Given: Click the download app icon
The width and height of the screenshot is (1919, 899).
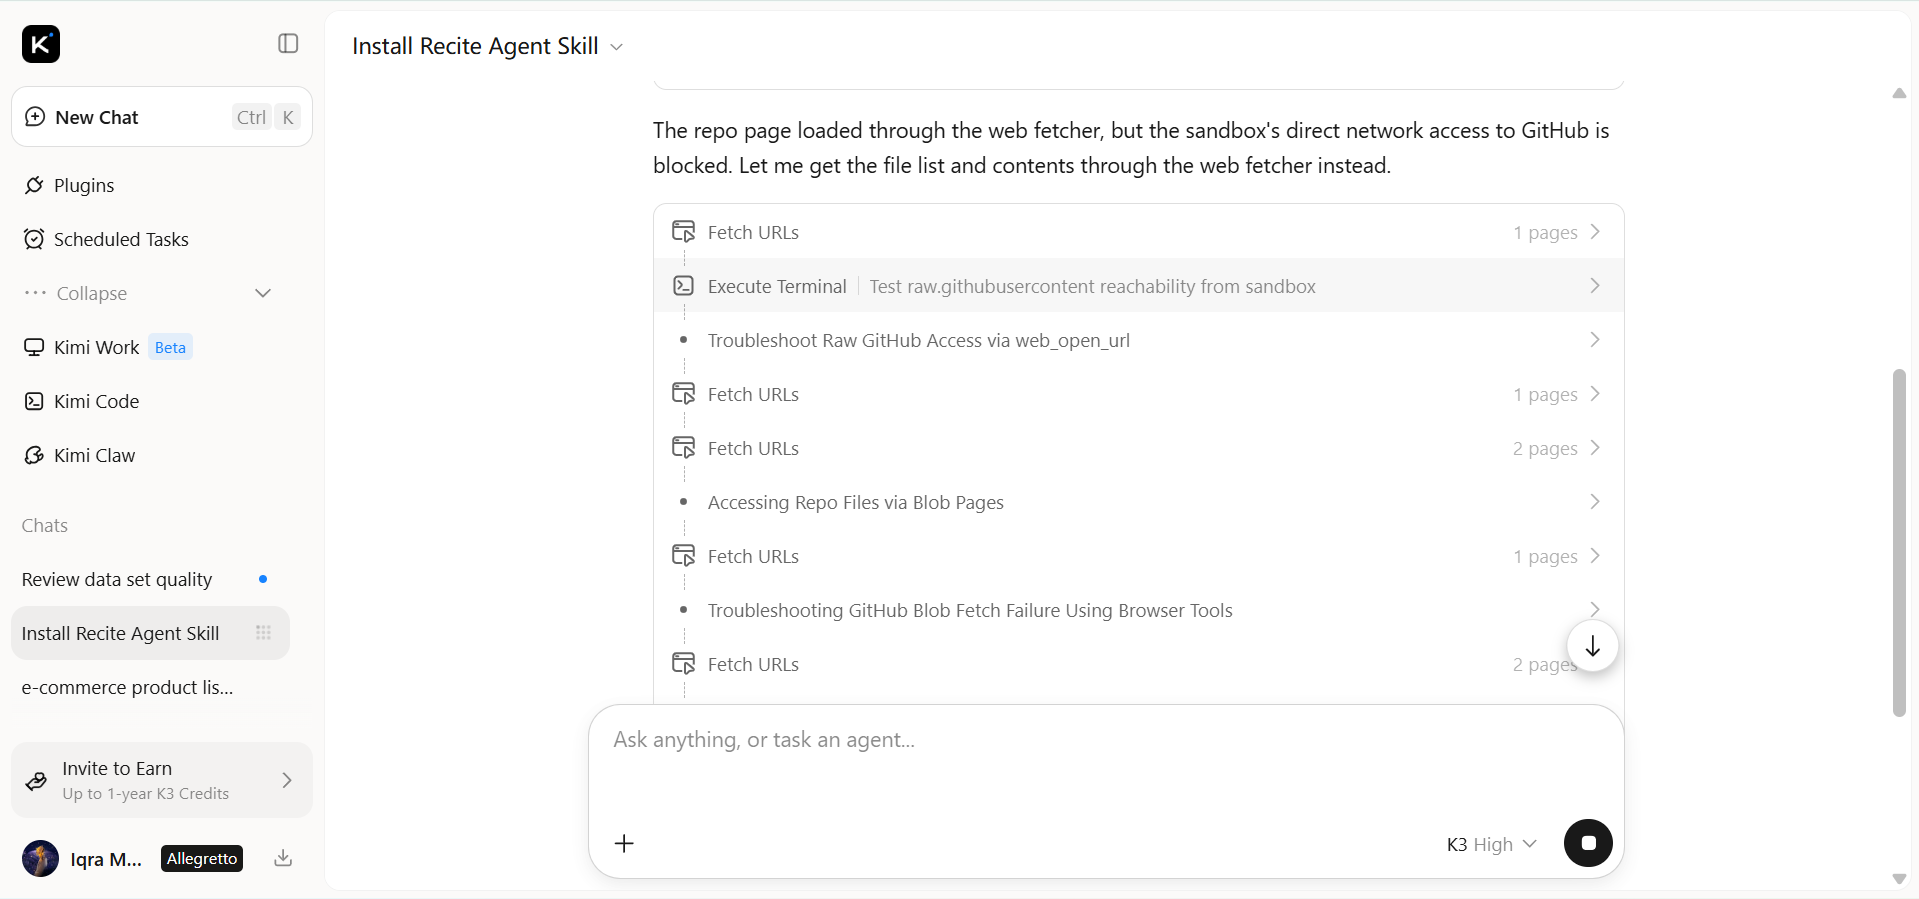Looking at the screenshot, I should pos(283,858).
